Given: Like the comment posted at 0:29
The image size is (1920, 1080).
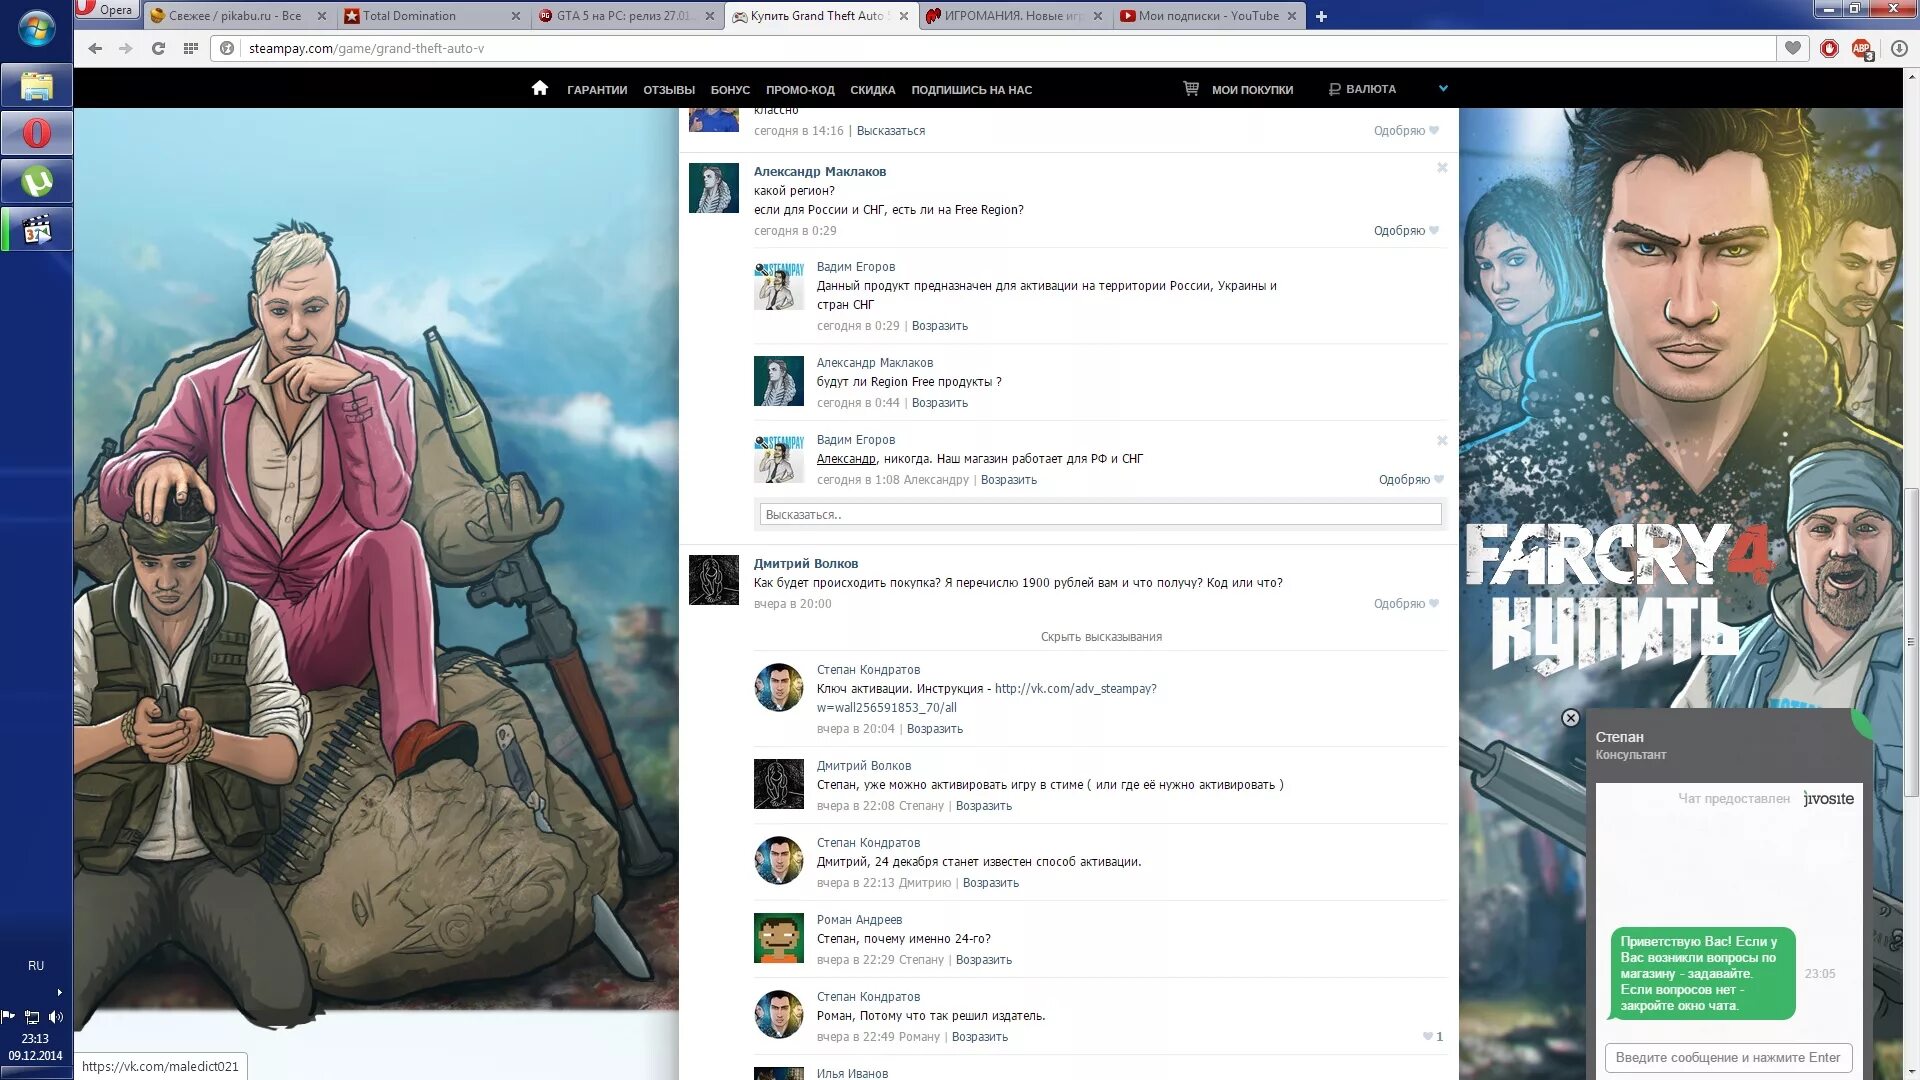Looking at the screenshot, I should 1406,231.
